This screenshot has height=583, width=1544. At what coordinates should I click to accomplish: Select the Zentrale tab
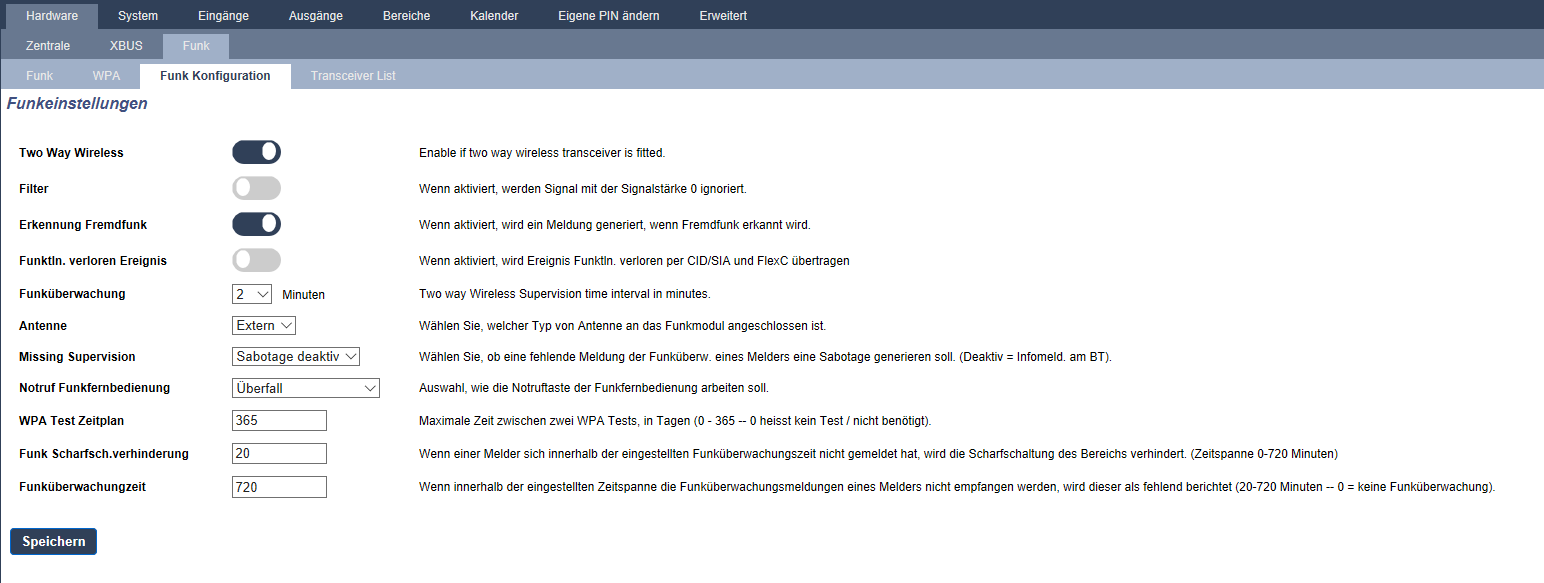click(48, 46)
